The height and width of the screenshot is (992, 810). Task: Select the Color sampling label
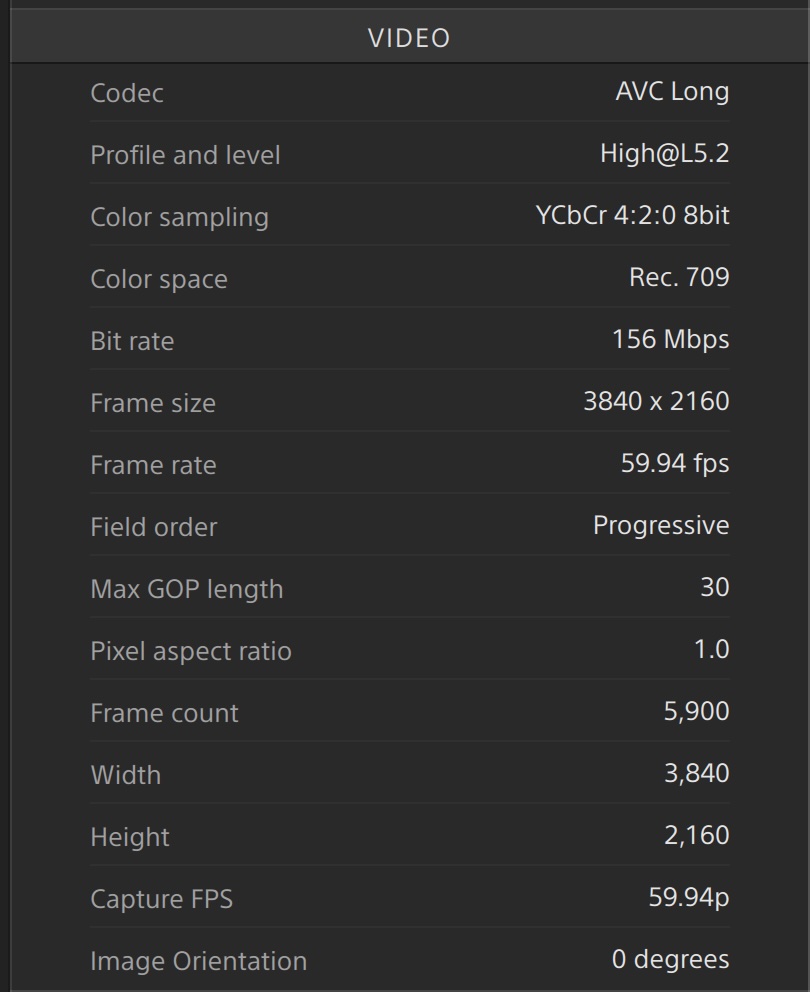coord(179,217)
